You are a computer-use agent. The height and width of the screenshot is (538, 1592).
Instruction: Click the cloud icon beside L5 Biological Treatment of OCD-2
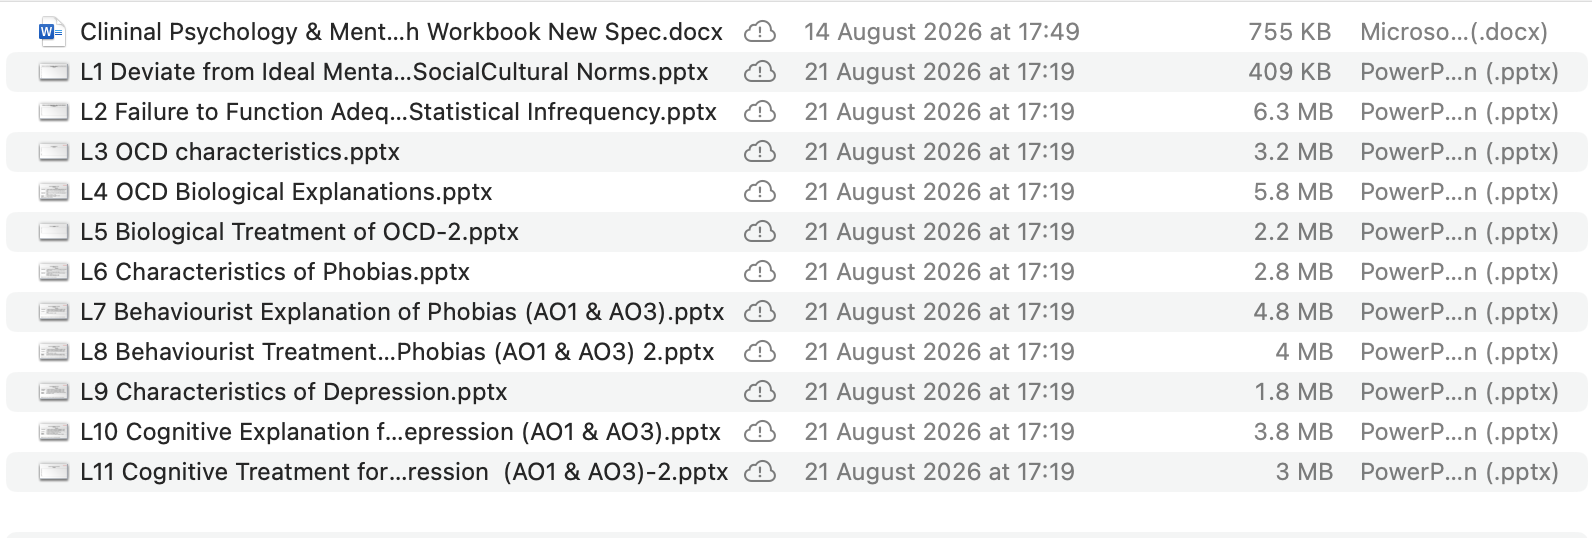pos(760,232)
